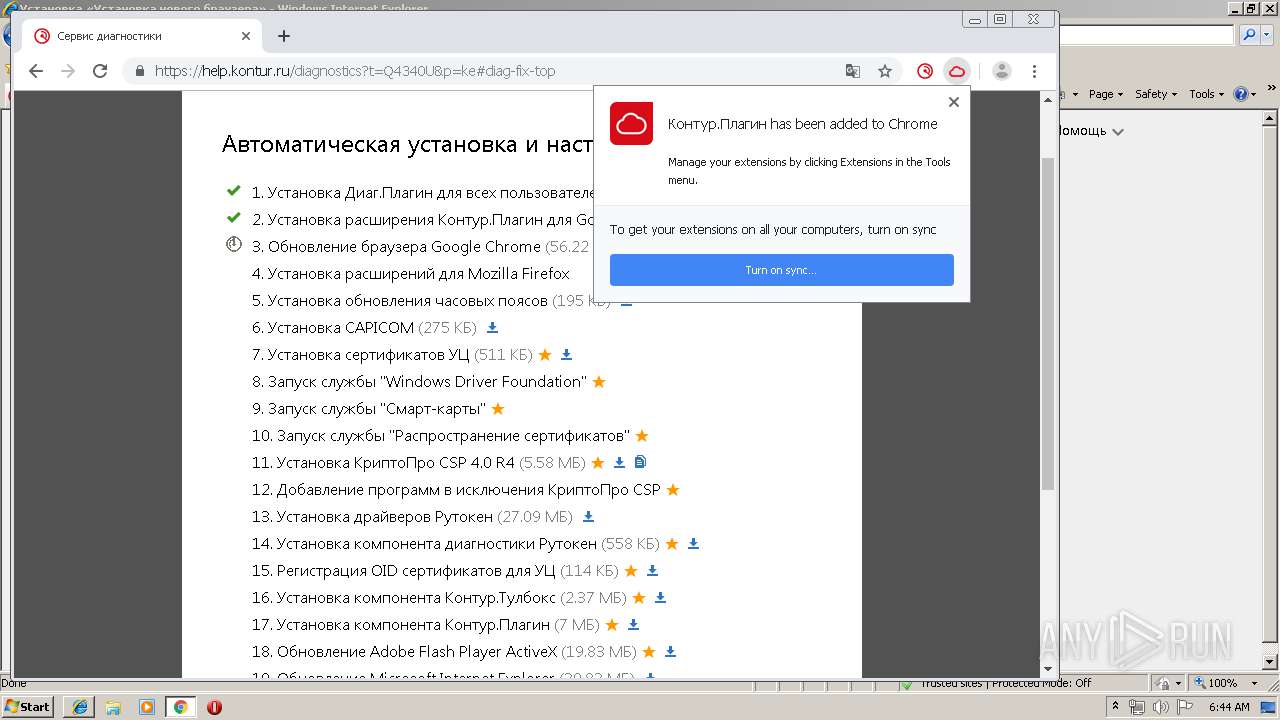Screen dimensions: 1280x720
Task: Reload the page in Chrome
Action: (100, 71)
